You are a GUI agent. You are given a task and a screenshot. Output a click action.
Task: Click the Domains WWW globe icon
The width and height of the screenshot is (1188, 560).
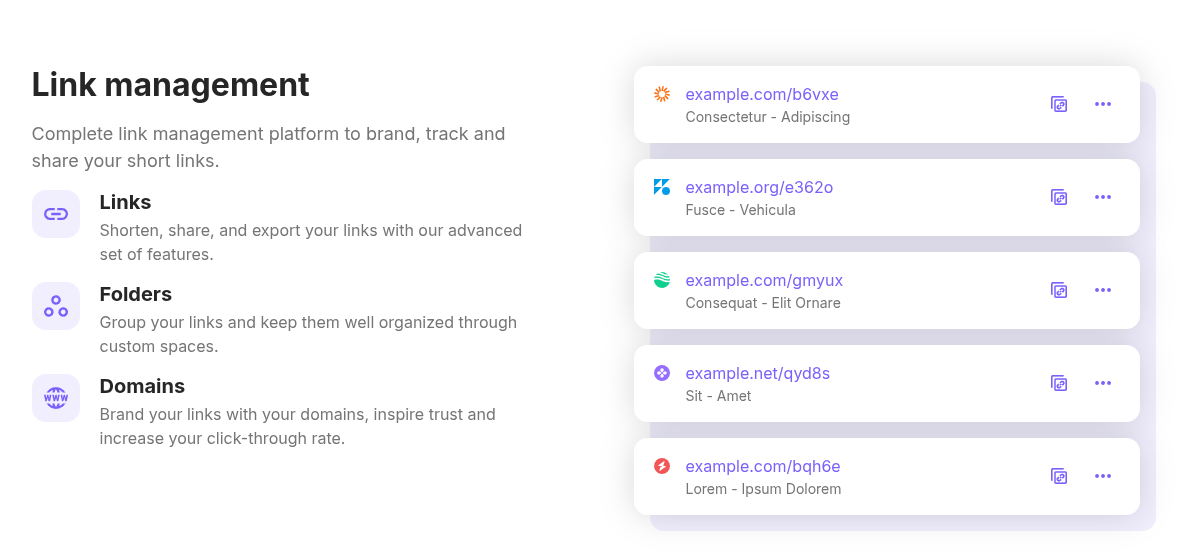coord(56,398)
